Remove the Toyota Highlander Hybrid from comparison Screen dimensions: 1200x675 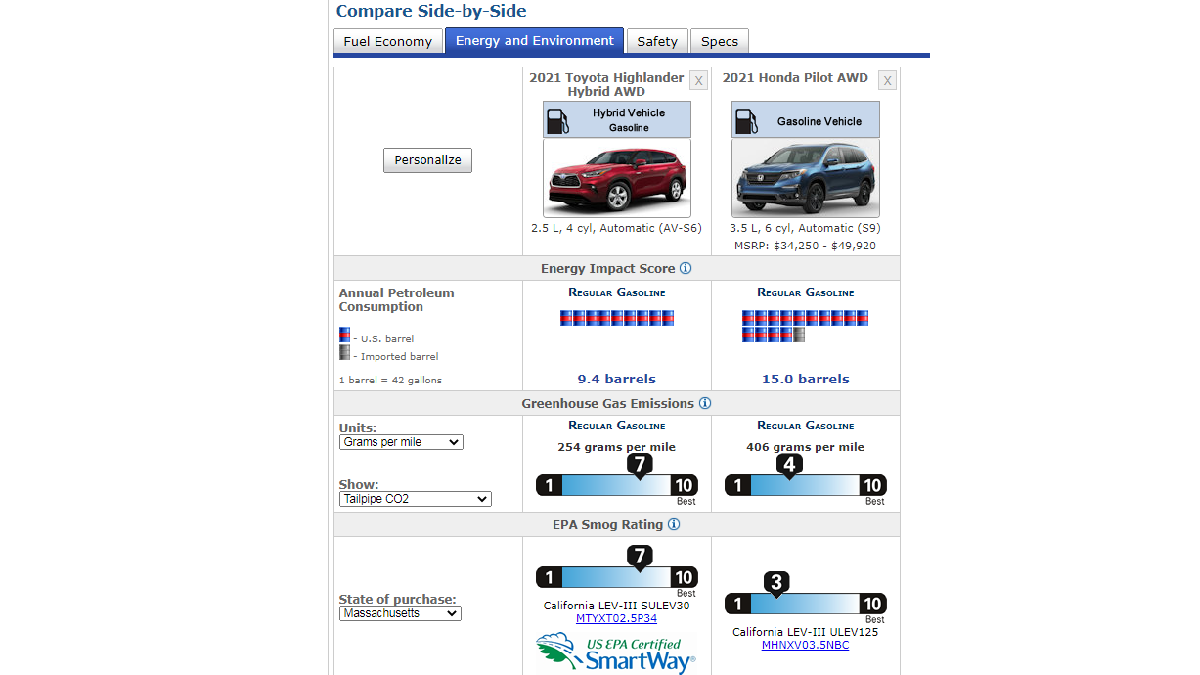(x=698, y=80)
